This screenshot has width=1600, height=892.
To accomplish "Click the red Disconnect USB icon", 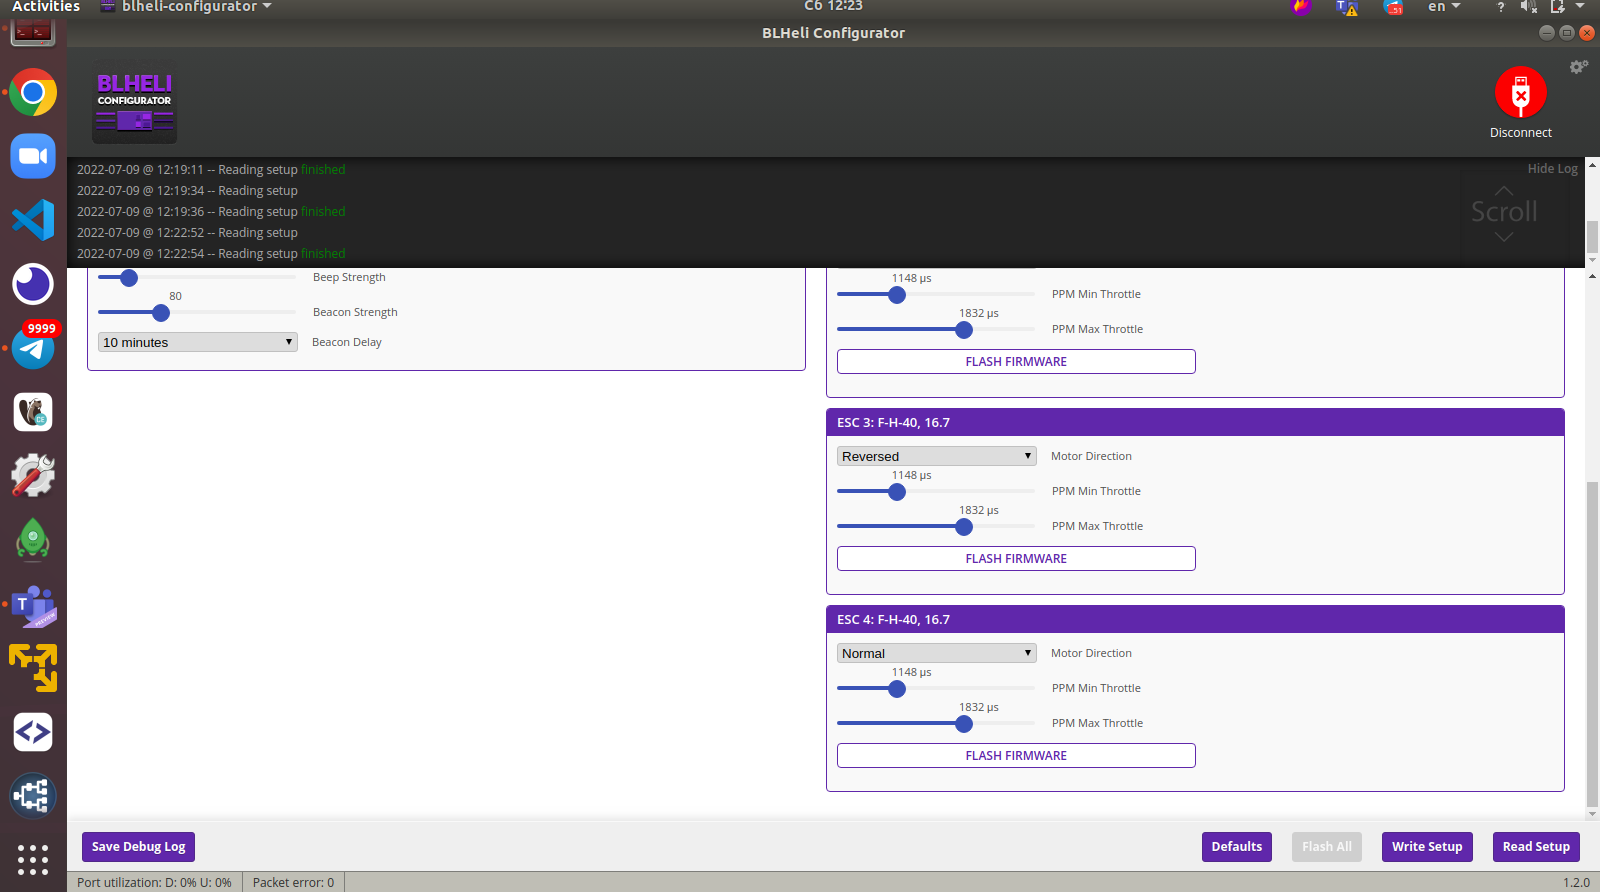I will [x=1520, y=93].
